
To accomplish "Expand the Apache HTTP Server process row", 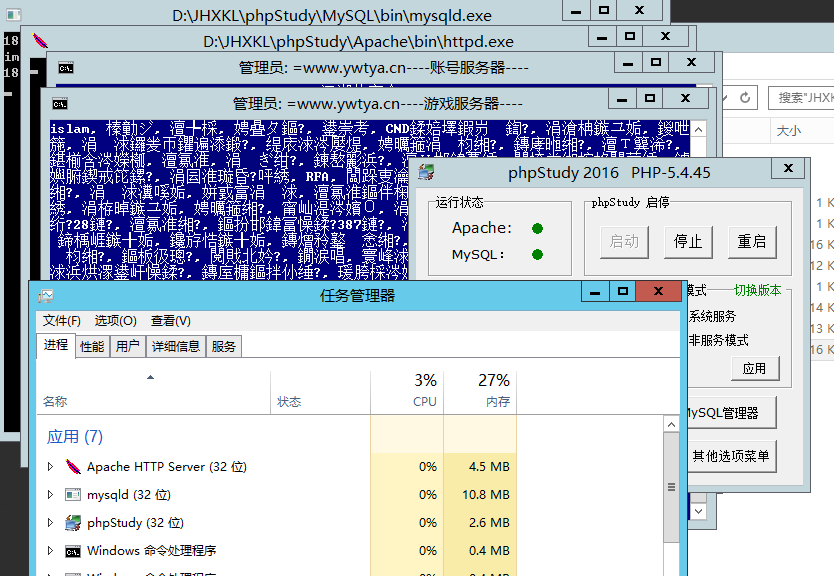I will 51,467.
